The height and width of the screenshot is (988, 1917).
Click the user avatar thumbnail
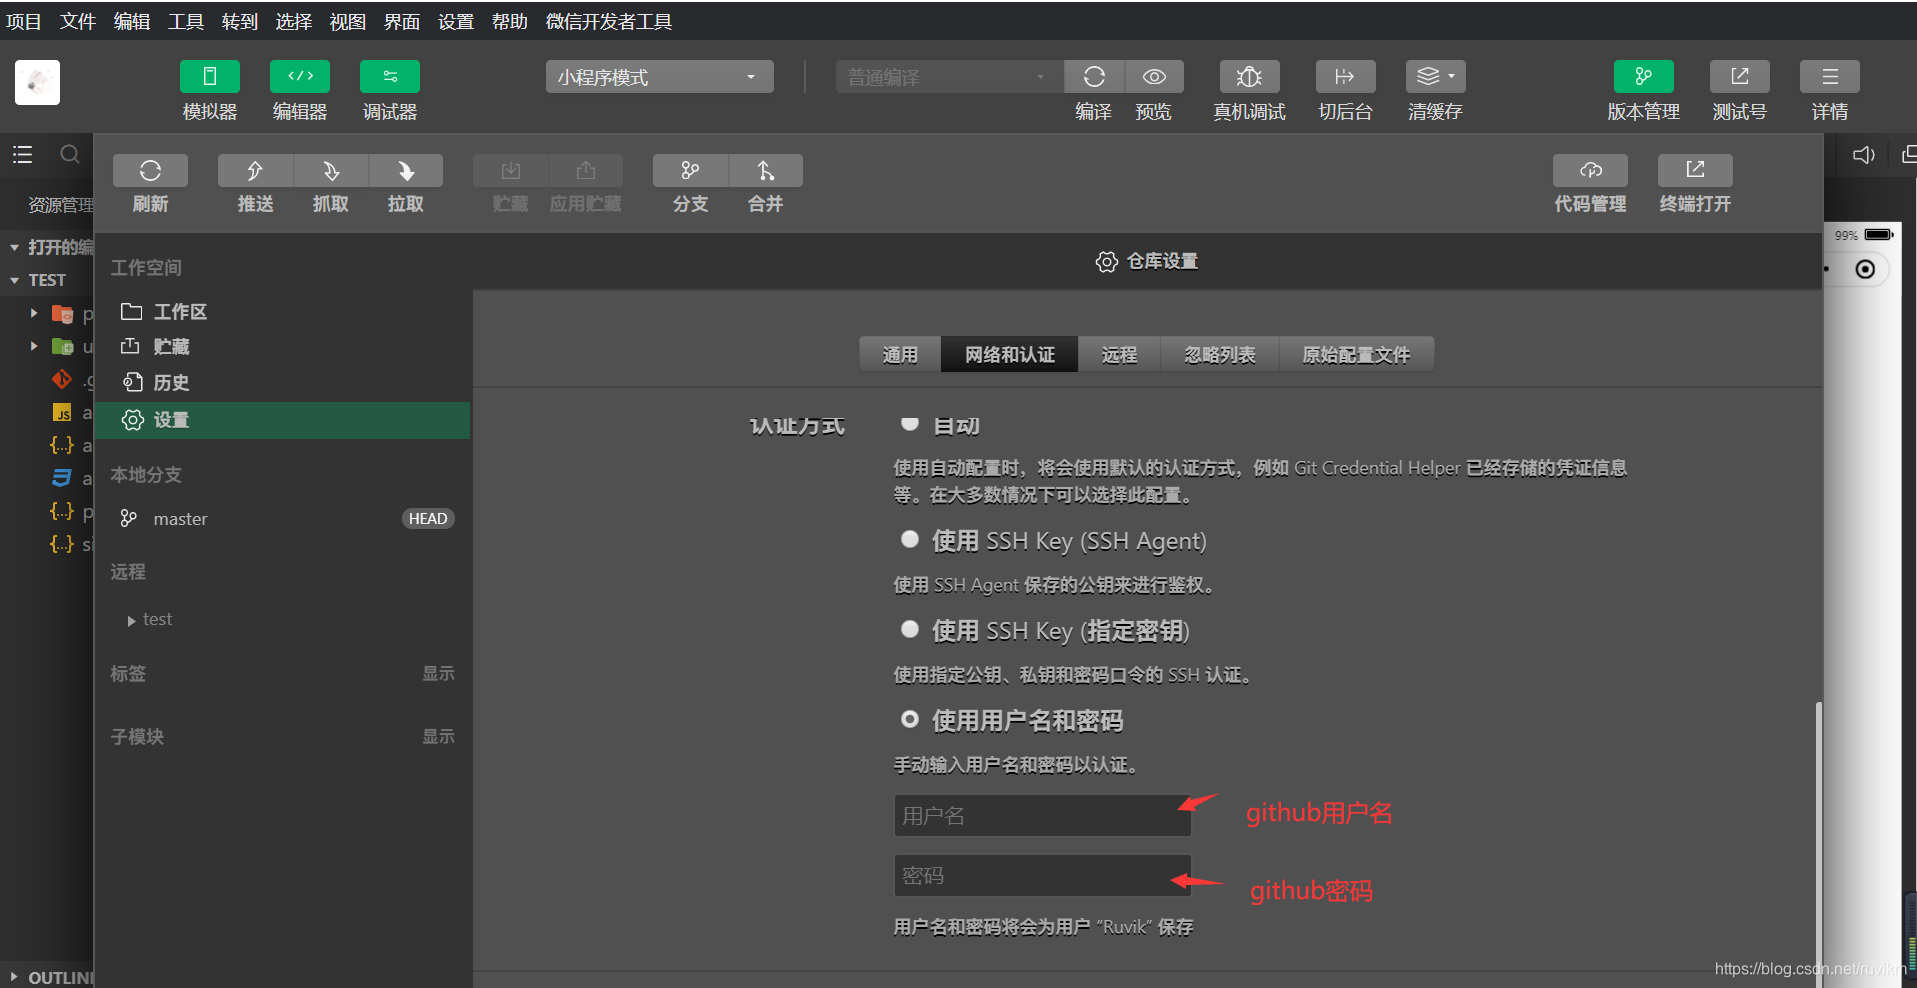coord(37,82)
